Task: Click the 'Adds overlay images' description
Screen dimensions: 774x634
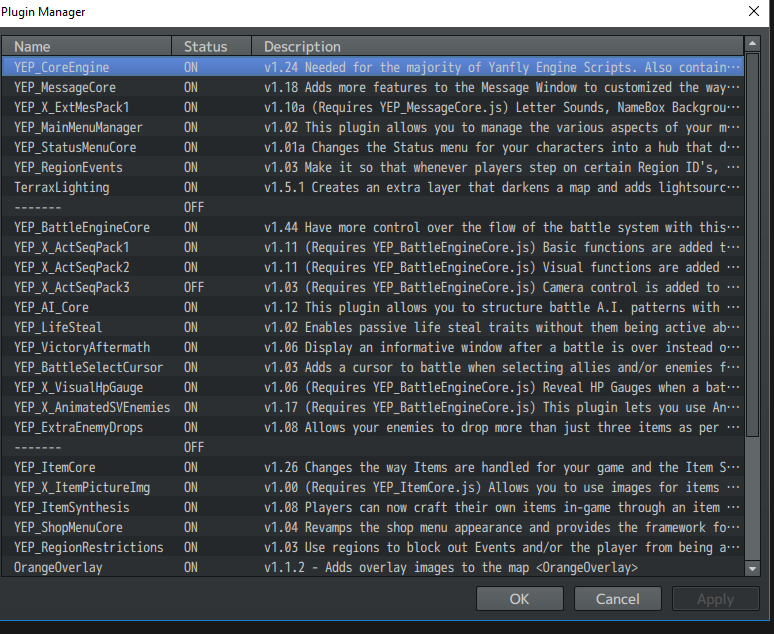Action: click(x=451, y=568)
